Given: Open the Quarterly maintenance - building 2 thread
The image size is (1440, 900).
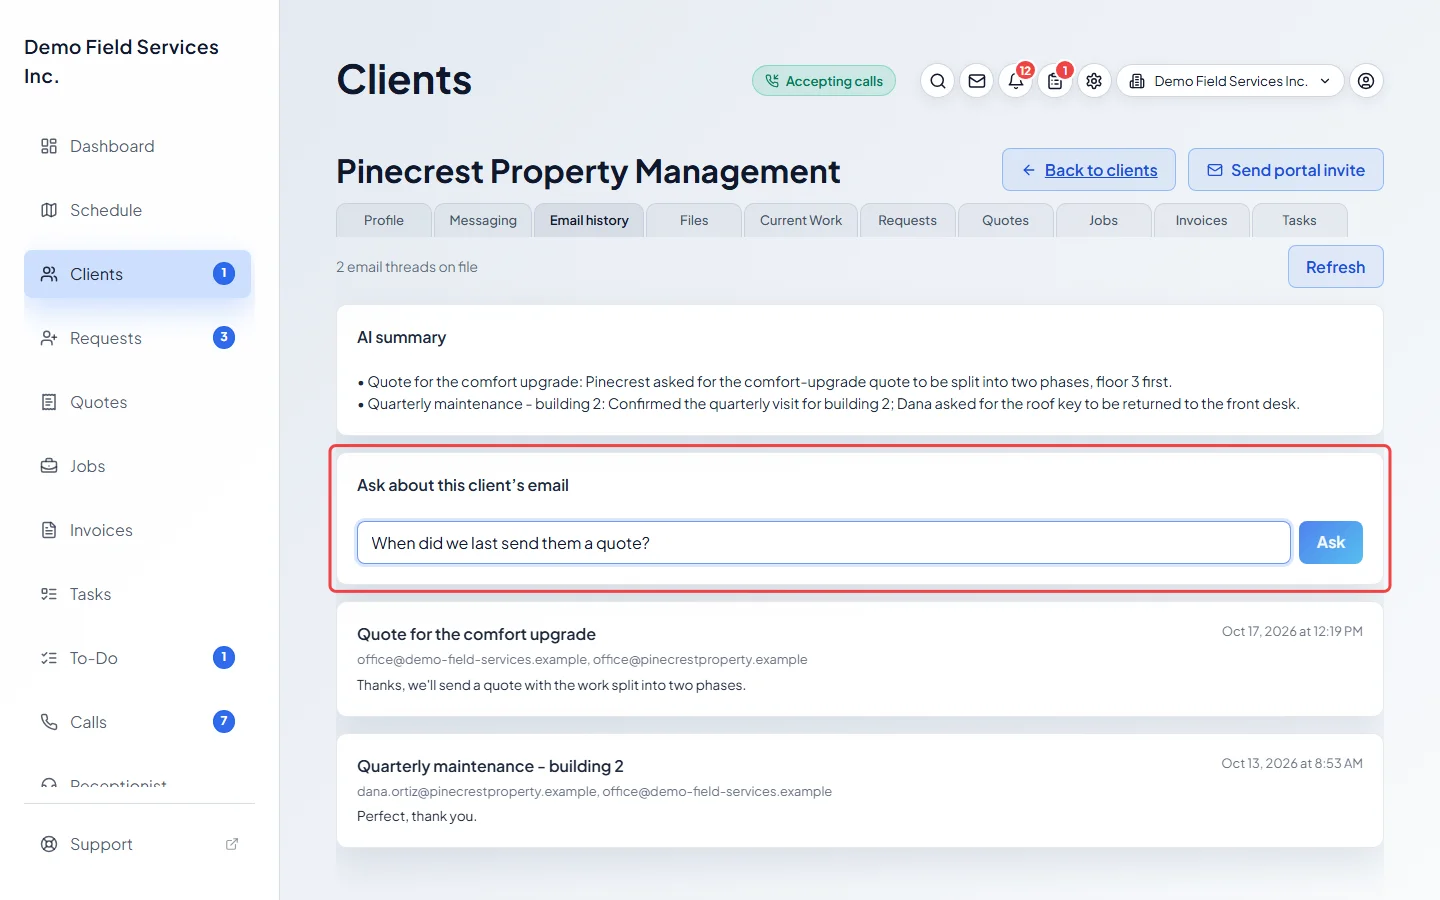Looking at the screenshot, I should 860,791.
